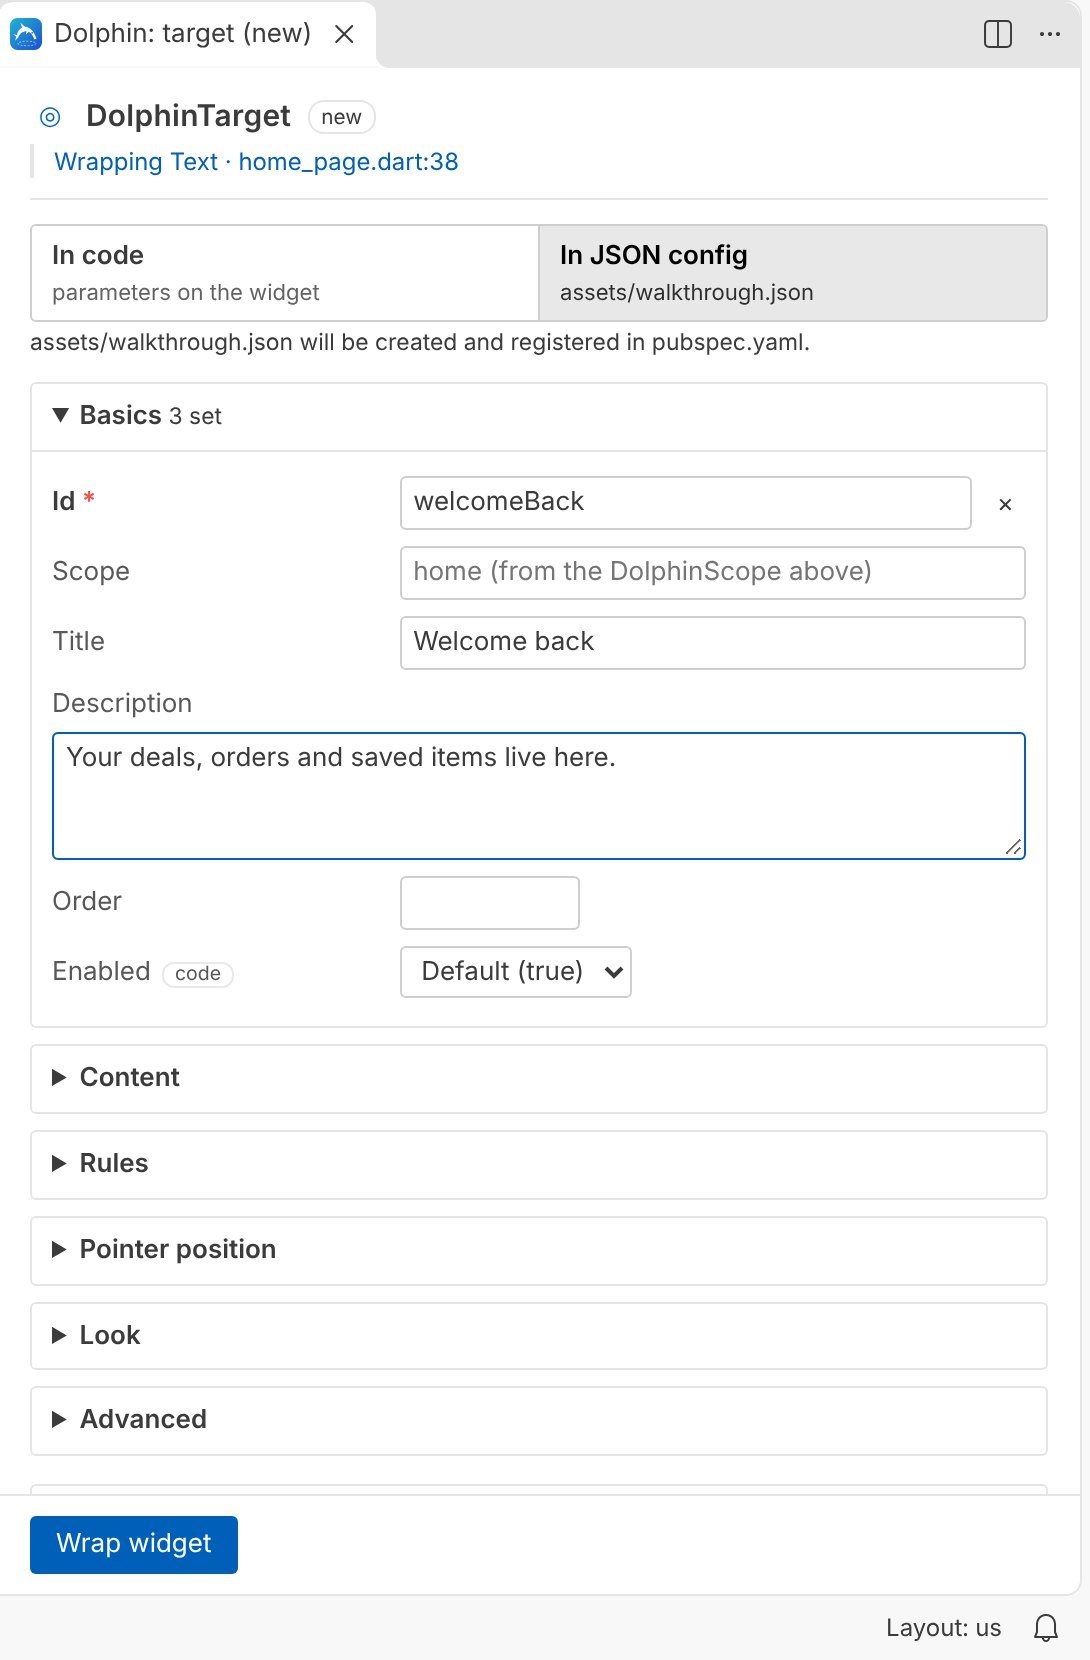The height and width of the screenshot is (1660, 1090).
Task: Open Wrapping Text · home_page.dart:38 link
Action: tap(256, 162)
